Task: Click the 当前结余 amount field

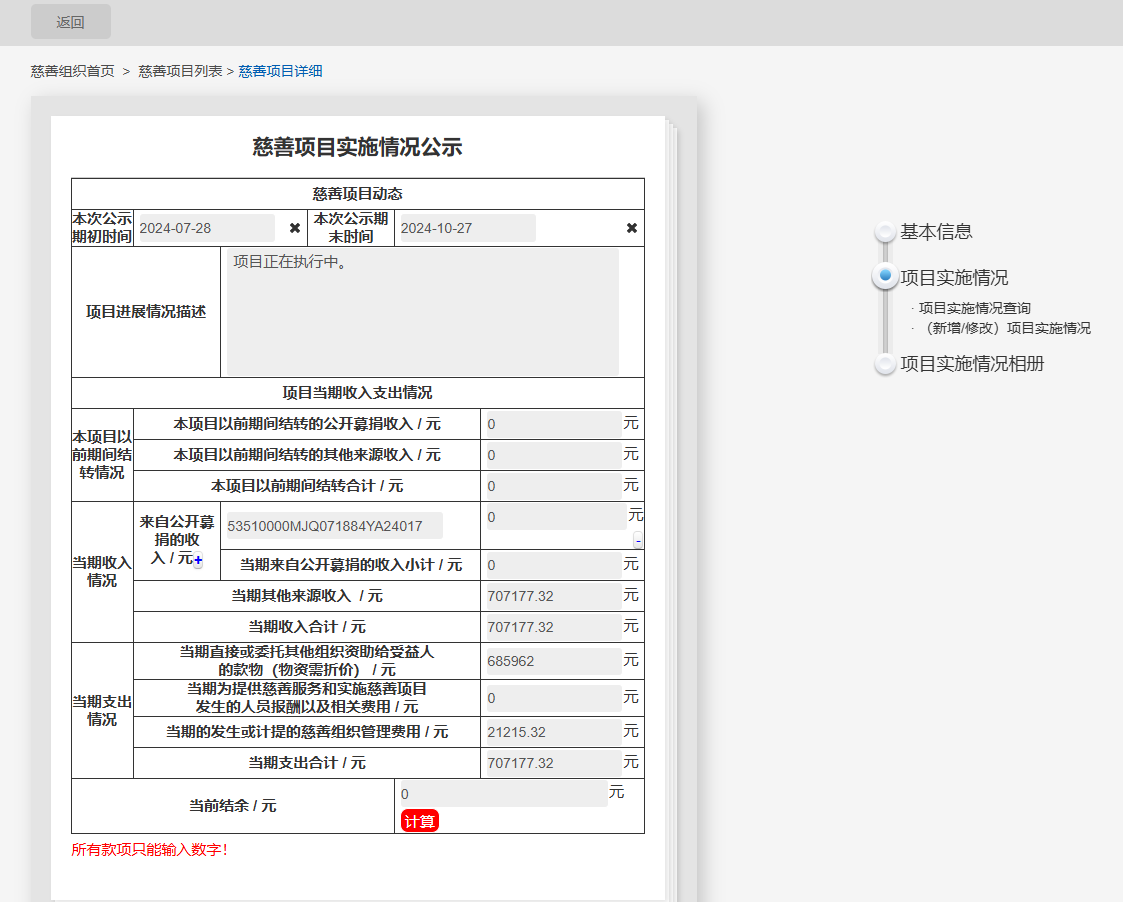Action: click(x=503, y=794)
